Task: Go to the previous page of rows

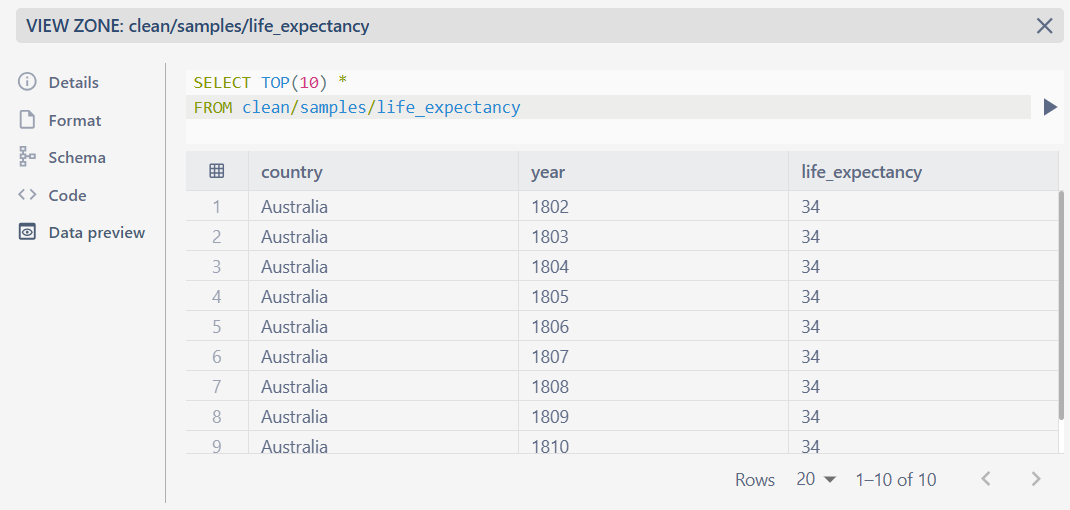Action: pyautogui.click(x=985, y=479)
